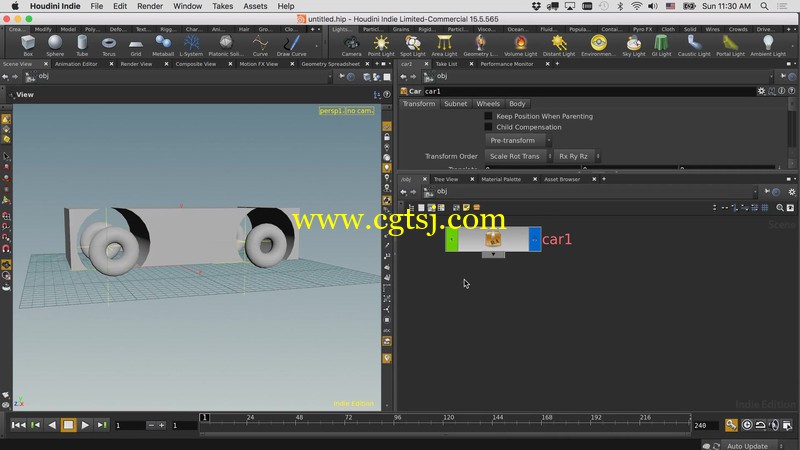Open the no cam camera menu
800x450 pixels.
coord(360,110)
